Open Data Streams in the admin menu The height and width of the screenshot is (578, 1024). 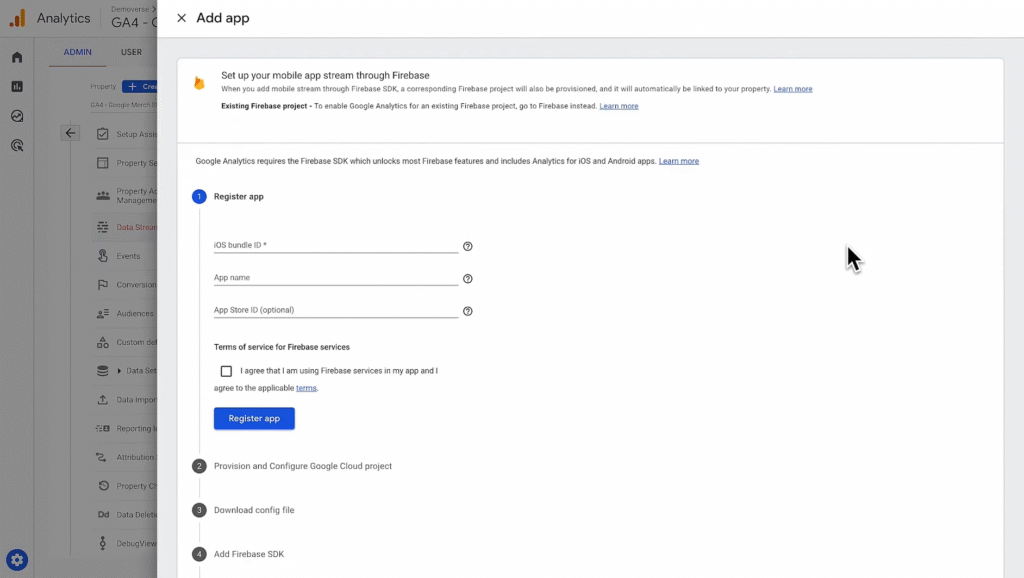tap(136, 227)
